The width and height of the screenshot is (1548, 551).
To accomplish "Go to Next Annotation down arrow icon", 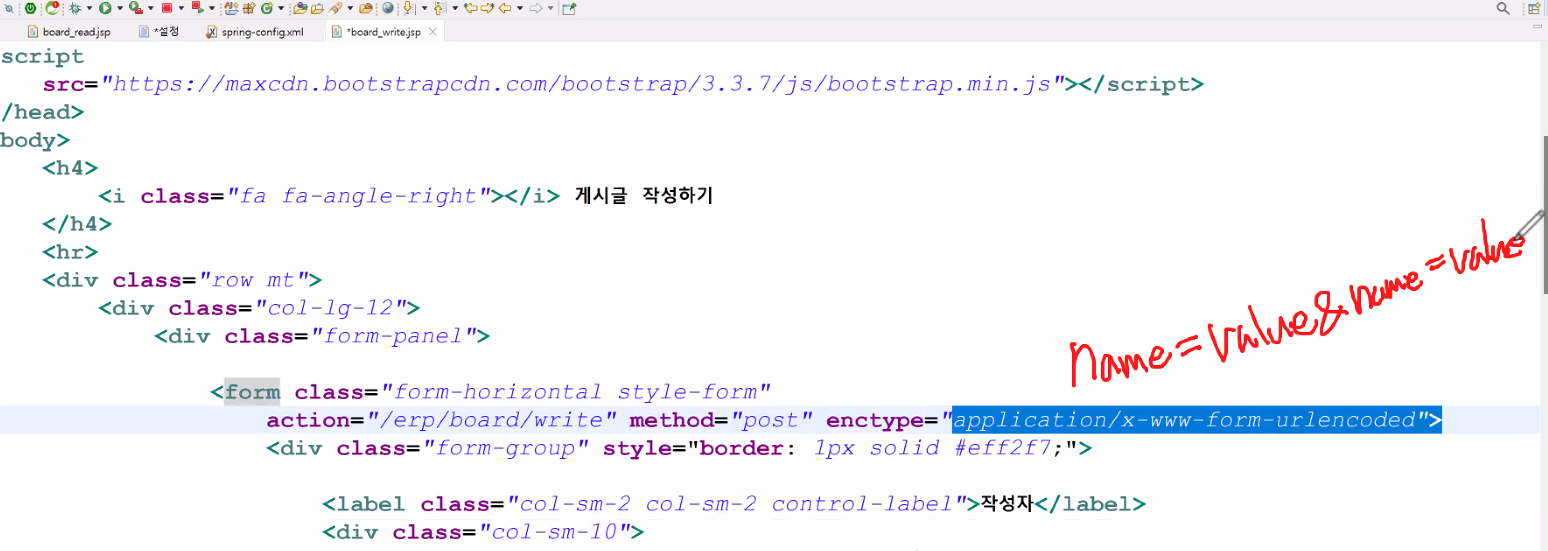I will tap(408, 8).
